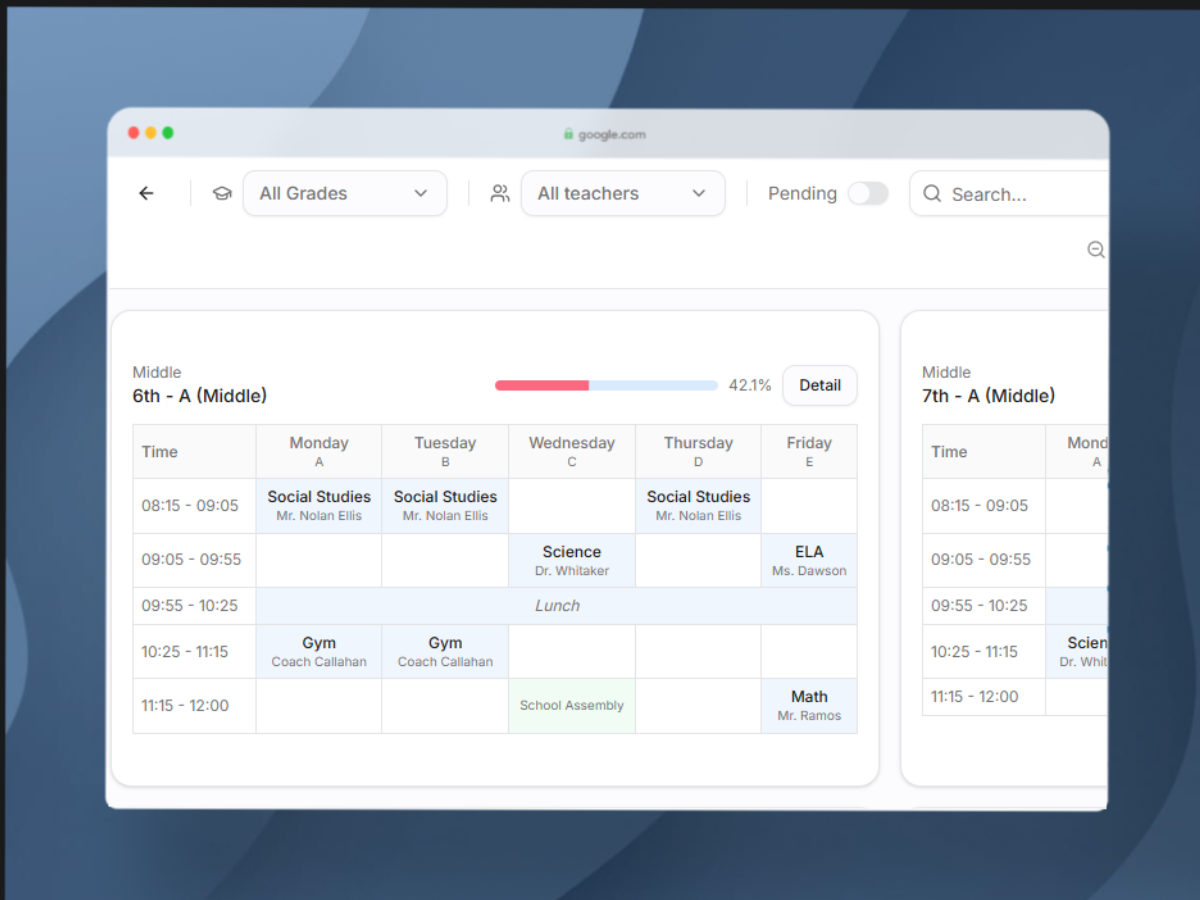Viewport: 1200px width, 900px height.
Task: Click the Tuesday B column header
Action: (445, 452)
